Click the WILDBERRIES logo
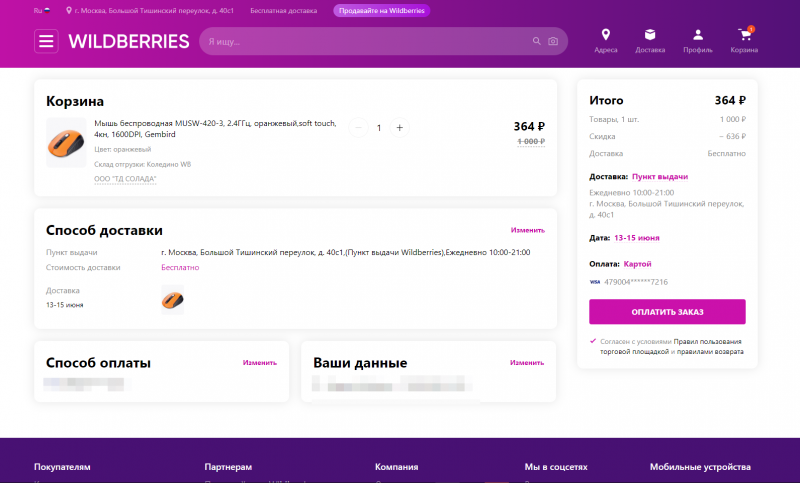 tap(129, 41)
